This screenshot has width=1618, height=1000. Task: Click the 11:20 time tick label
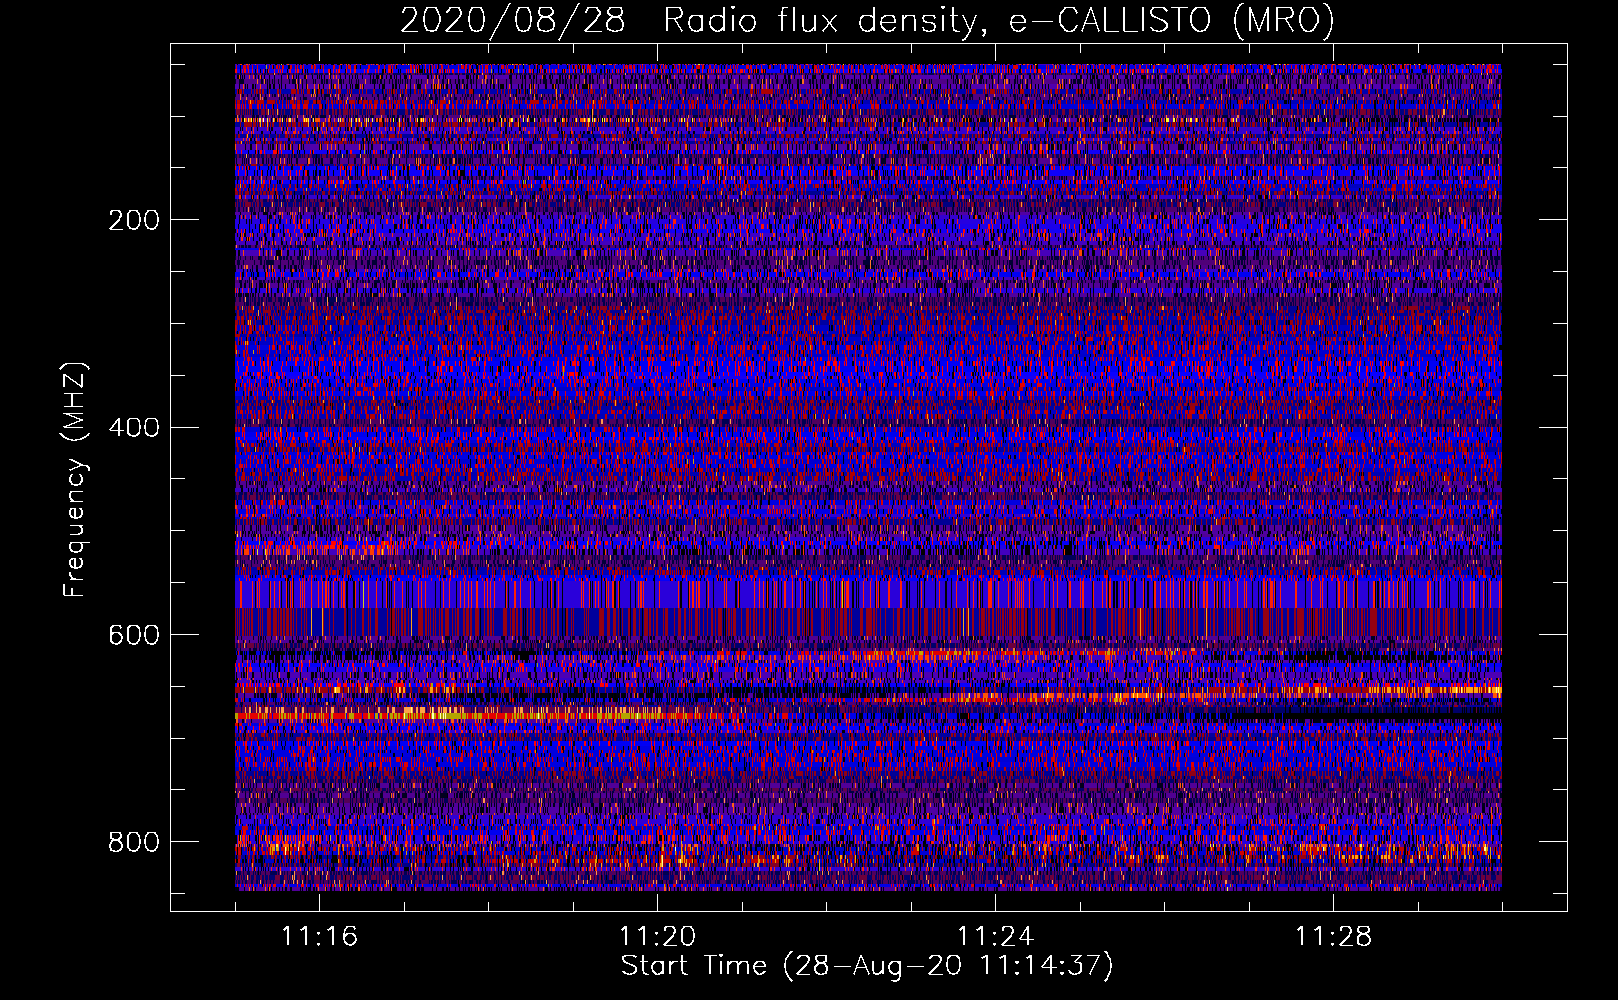657,937
